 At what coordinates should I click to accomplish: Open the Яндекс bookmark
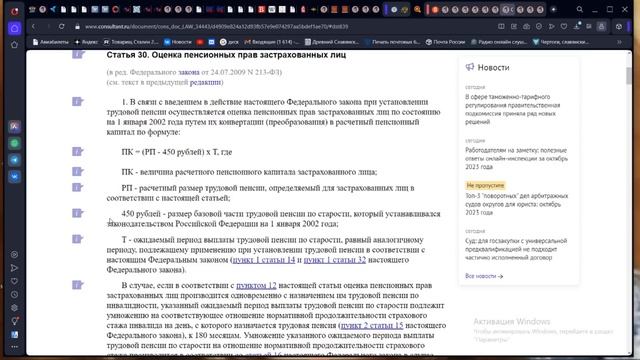coord(86,42)
